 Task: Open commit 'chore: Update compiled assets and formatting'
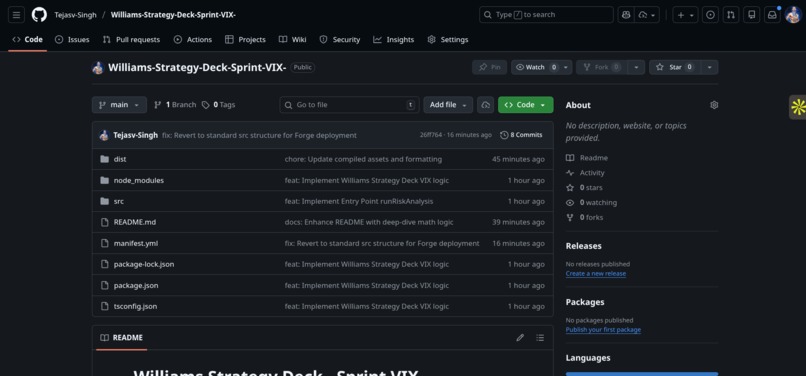click(x=363, y=159)
